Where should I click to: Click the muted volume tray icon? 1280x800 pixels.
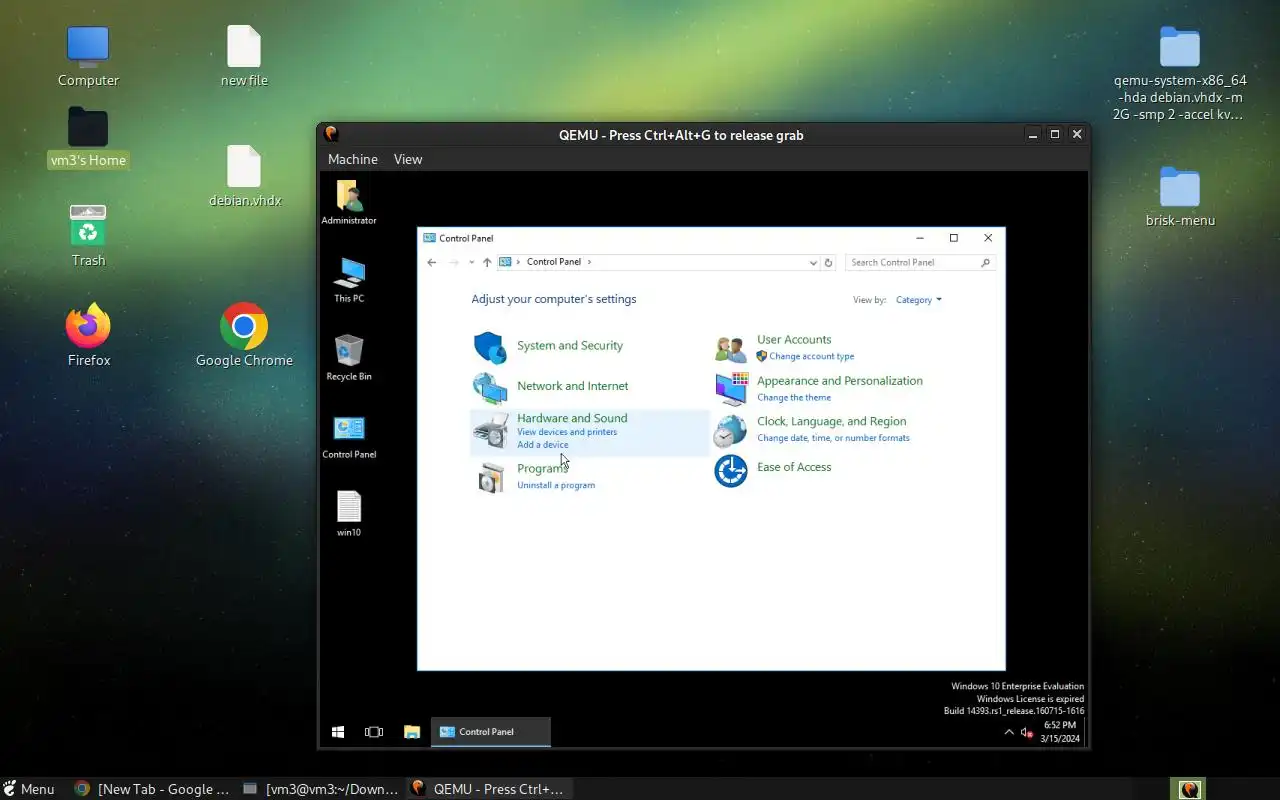pyautogui.click(x=1027, y=732)
